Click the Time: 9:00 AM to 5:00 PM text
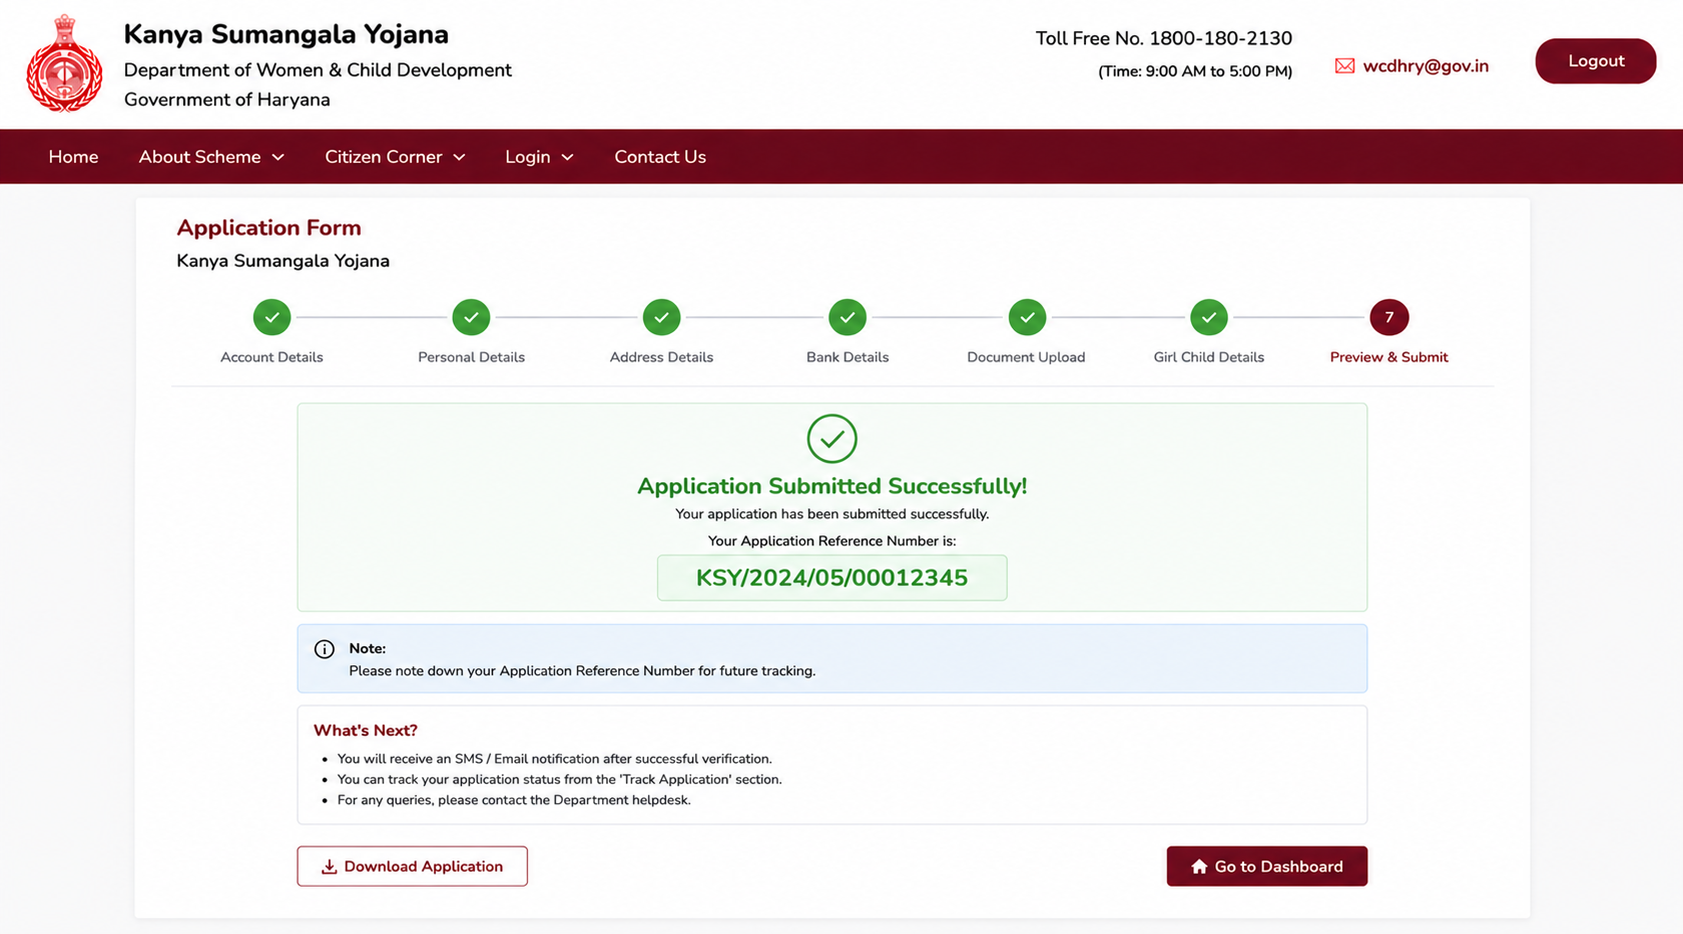 (x=1195, y=71)
